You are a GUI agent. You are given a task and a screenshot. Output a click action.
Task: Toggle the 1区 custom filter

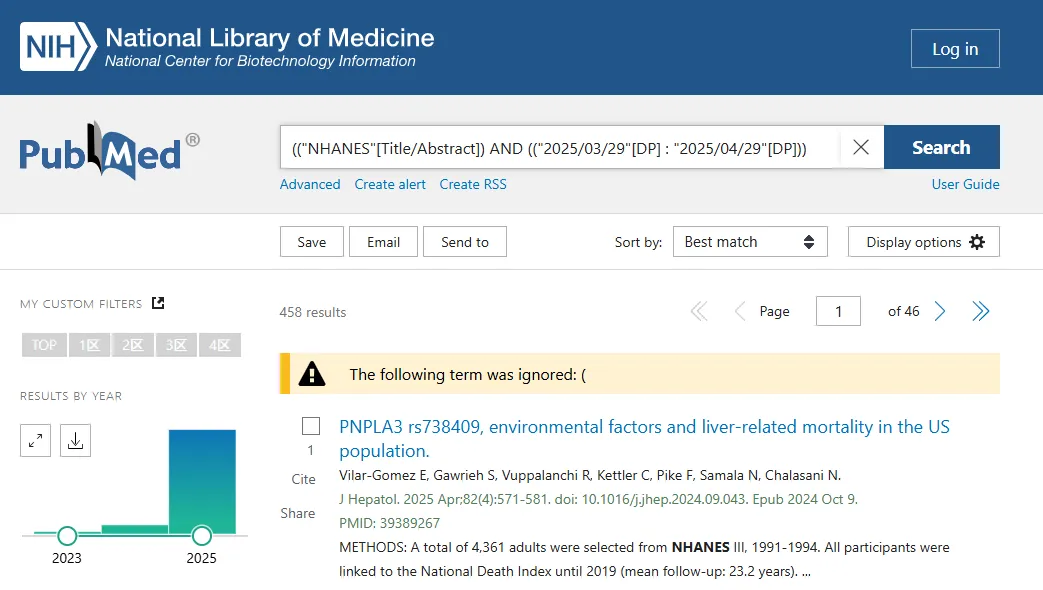coord(89,345)
